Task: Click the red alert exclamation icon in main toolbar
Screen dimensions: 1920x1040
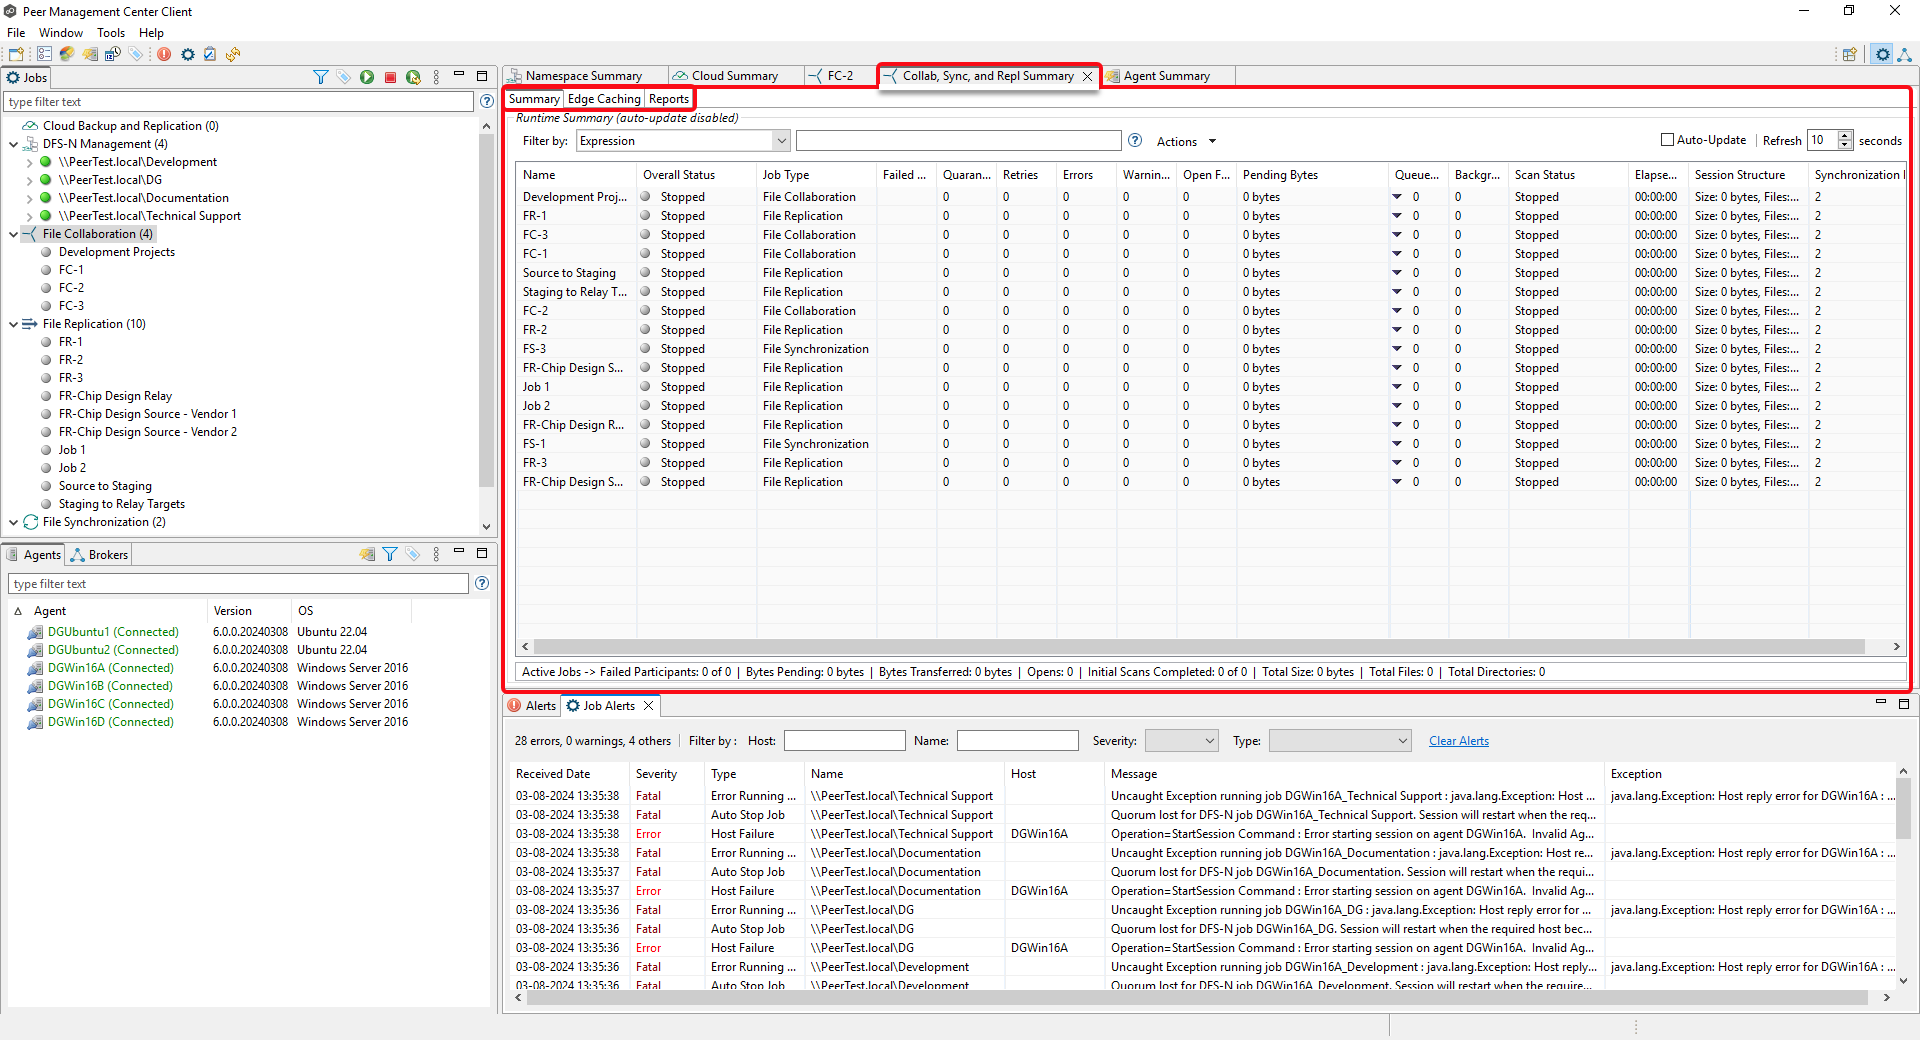Action: 164,54
